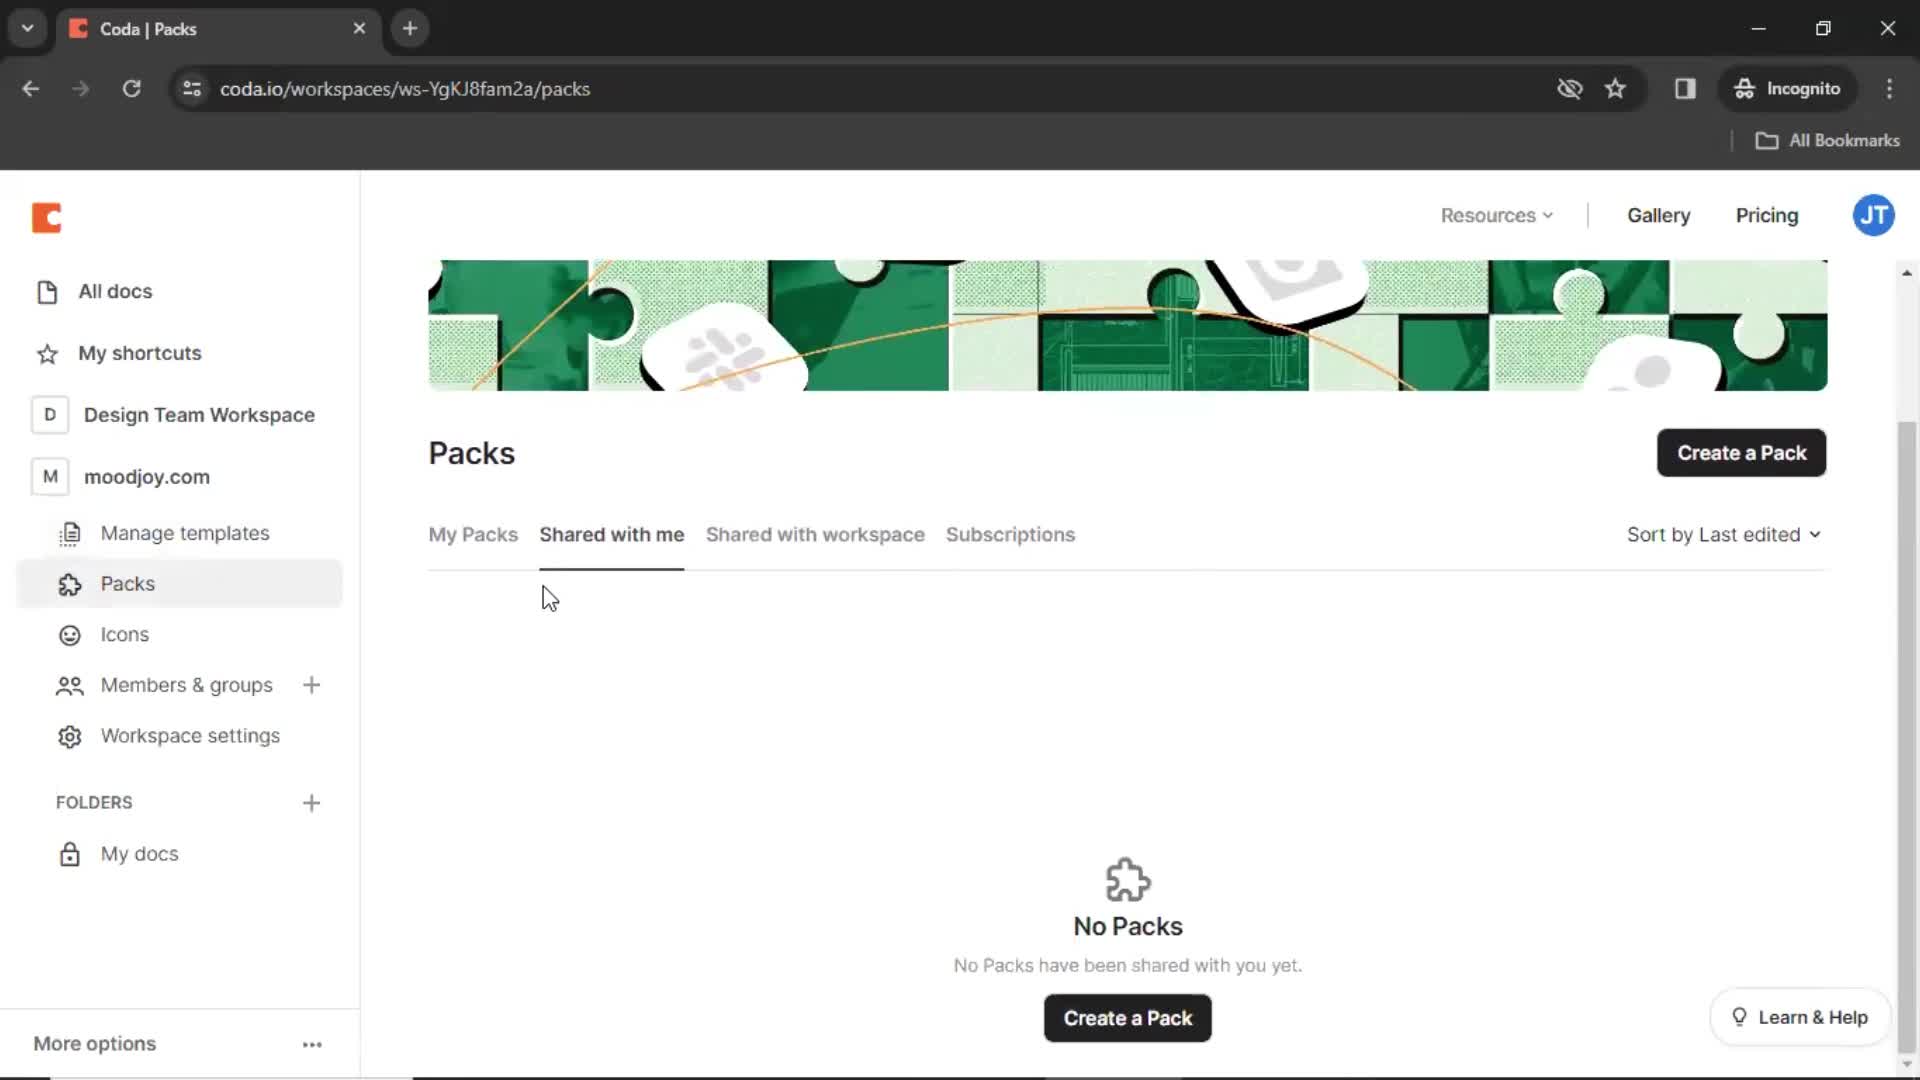Screen dimensions: 1920x1080
Task: Open the Gallery page
Action: [1659, 215]
